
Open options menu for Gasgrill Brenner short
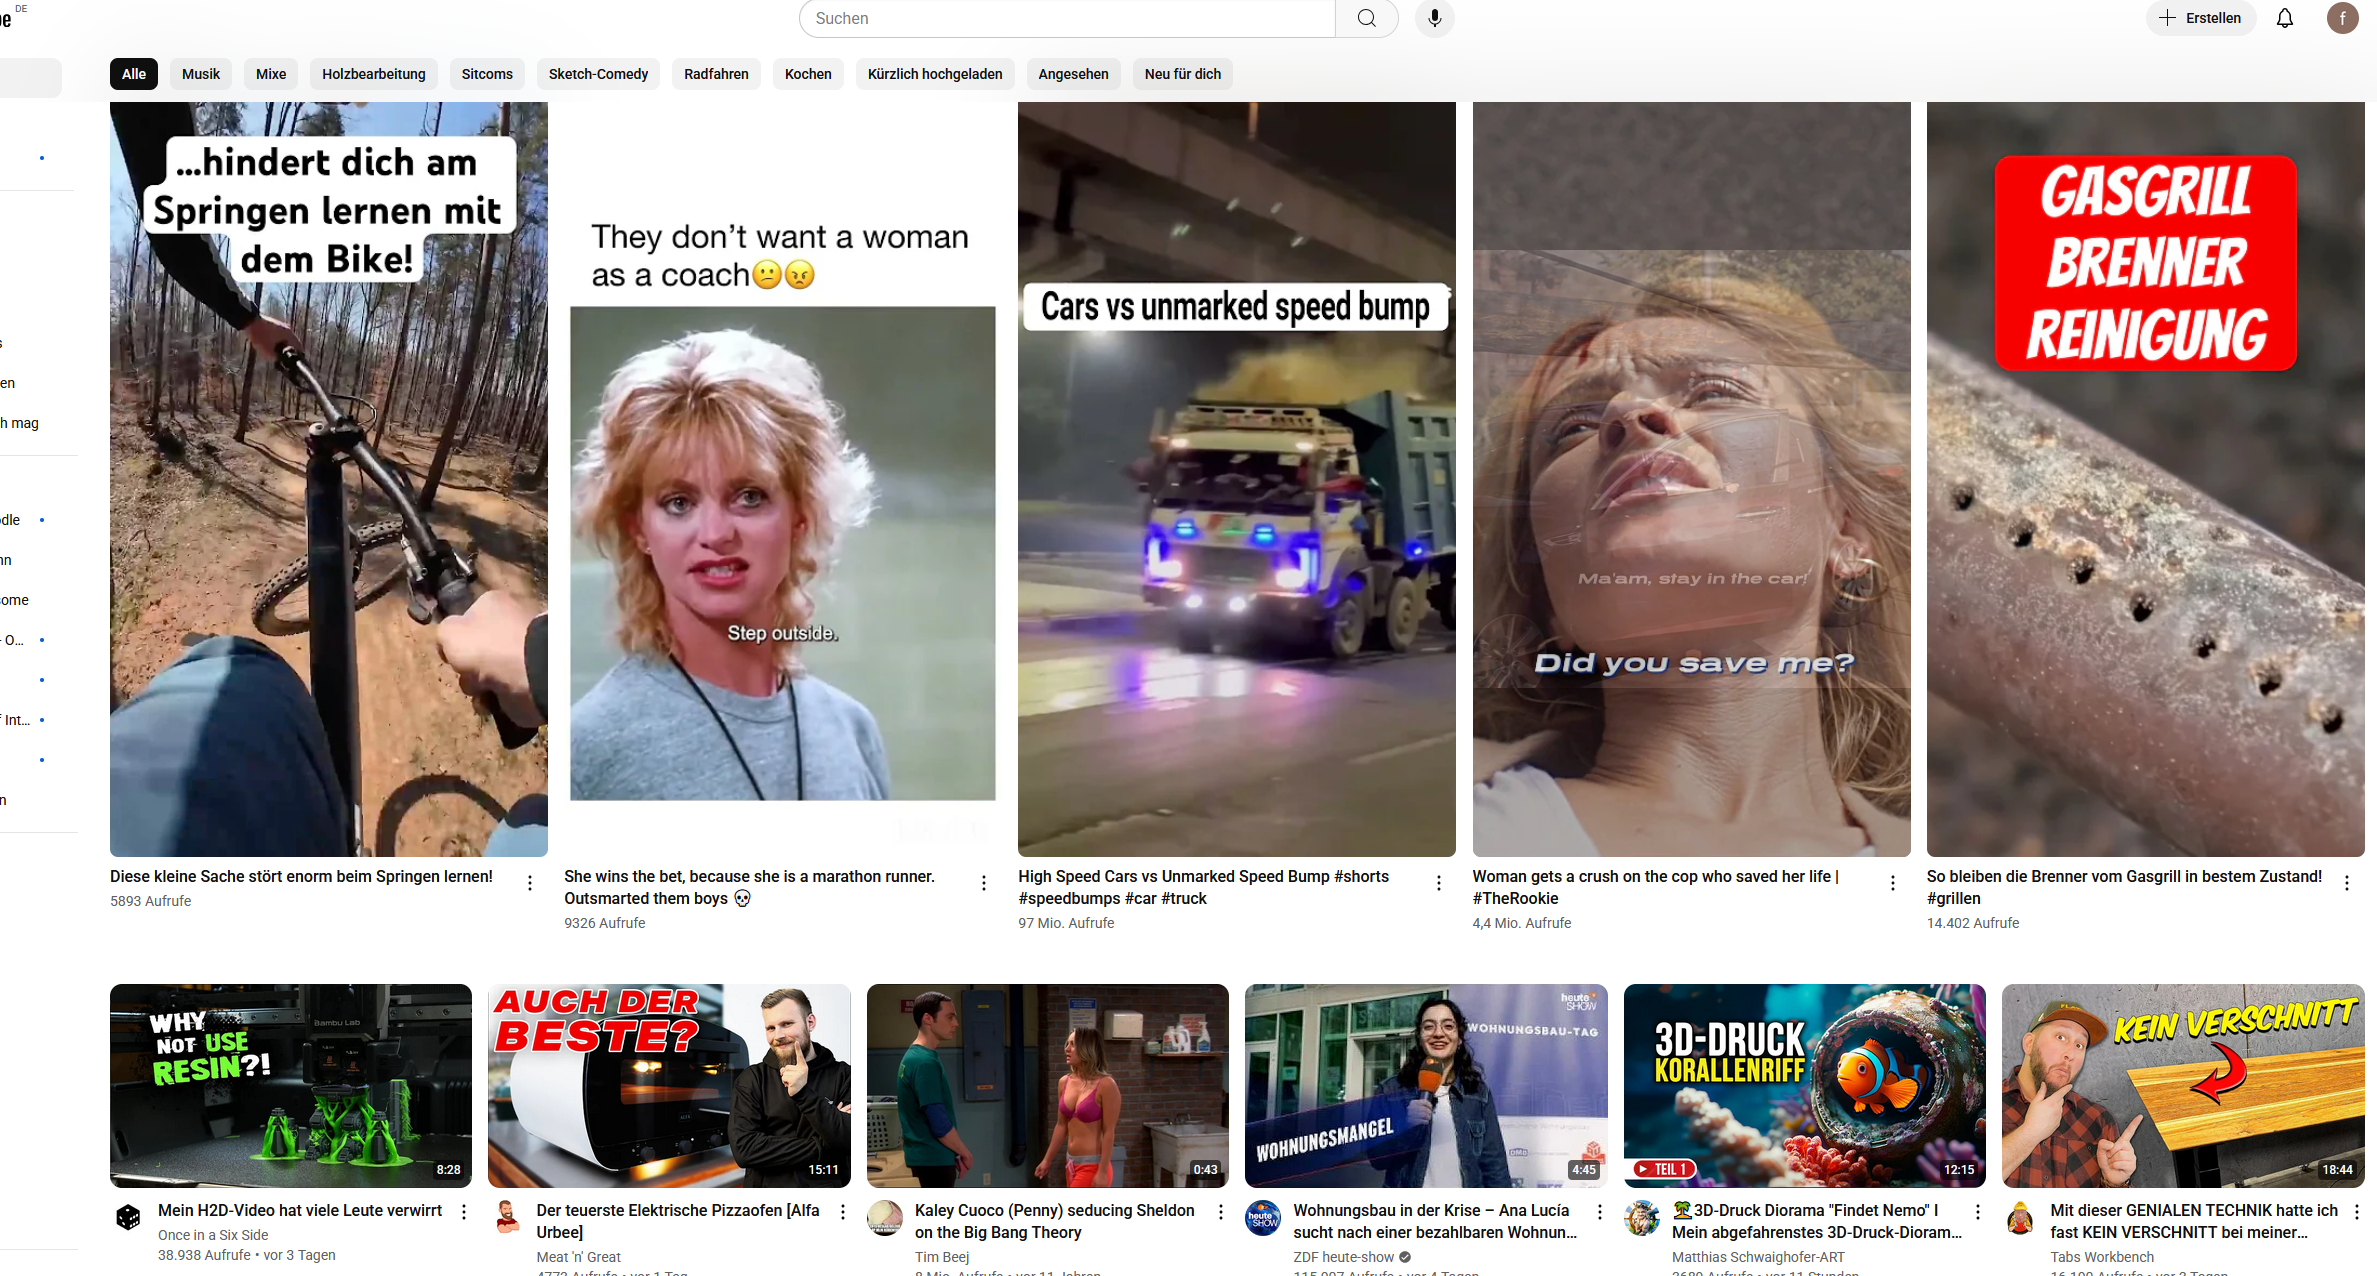2346,882
